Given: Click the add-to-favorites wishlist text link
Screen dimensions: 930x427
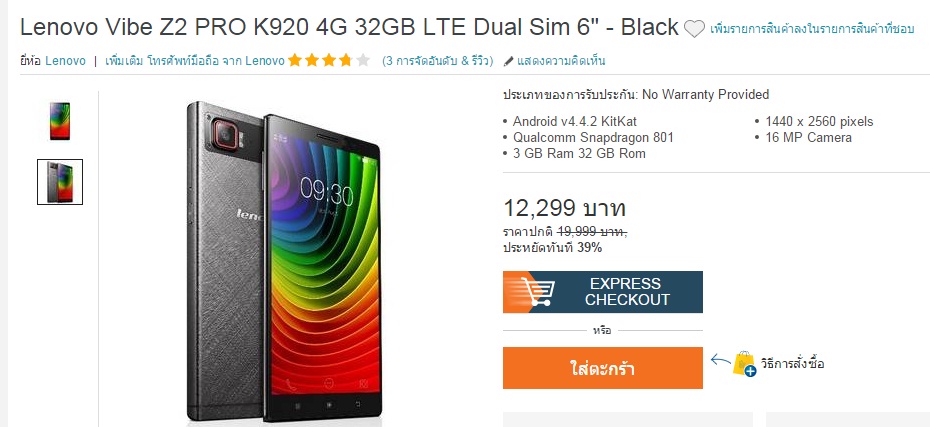Looking at the screenshot, I should [x=813, y=28].
